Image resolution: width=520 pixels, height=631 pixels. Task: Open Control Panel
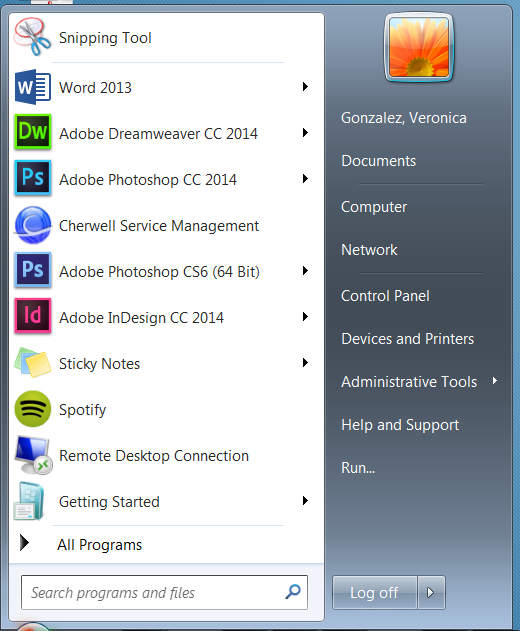[x=385, y=296]
